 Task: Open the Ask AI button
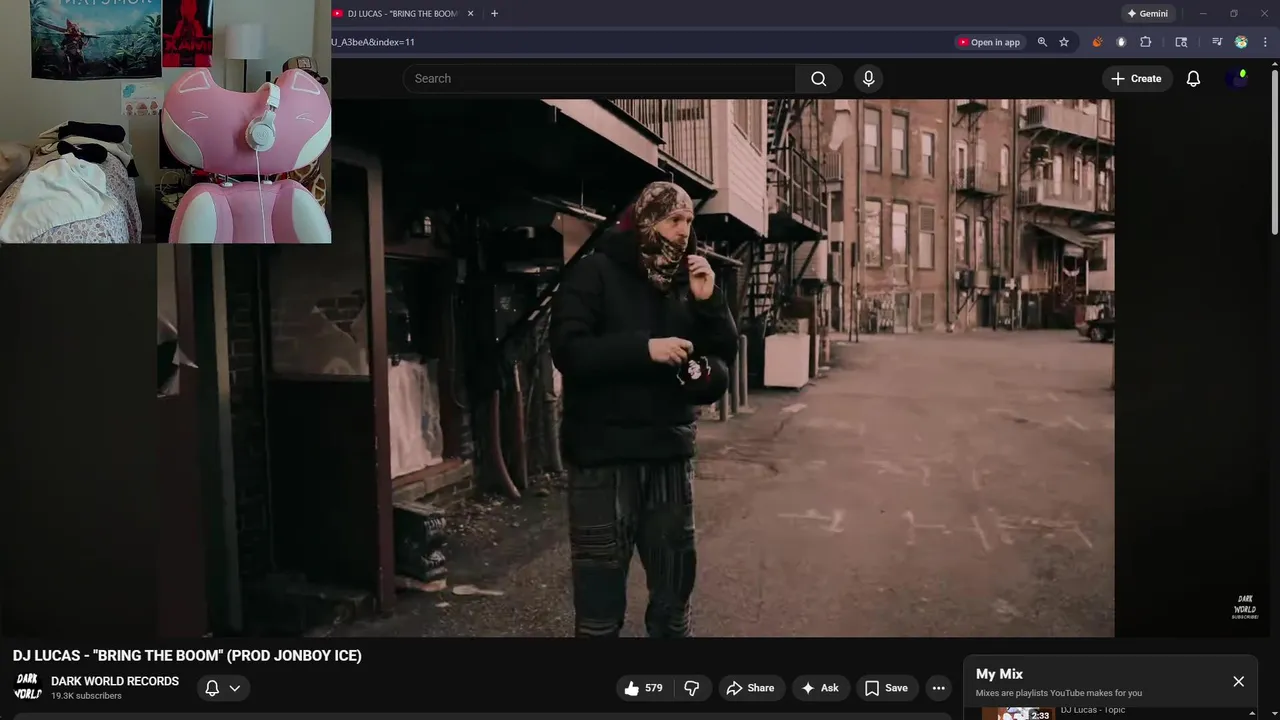[819, 688]
